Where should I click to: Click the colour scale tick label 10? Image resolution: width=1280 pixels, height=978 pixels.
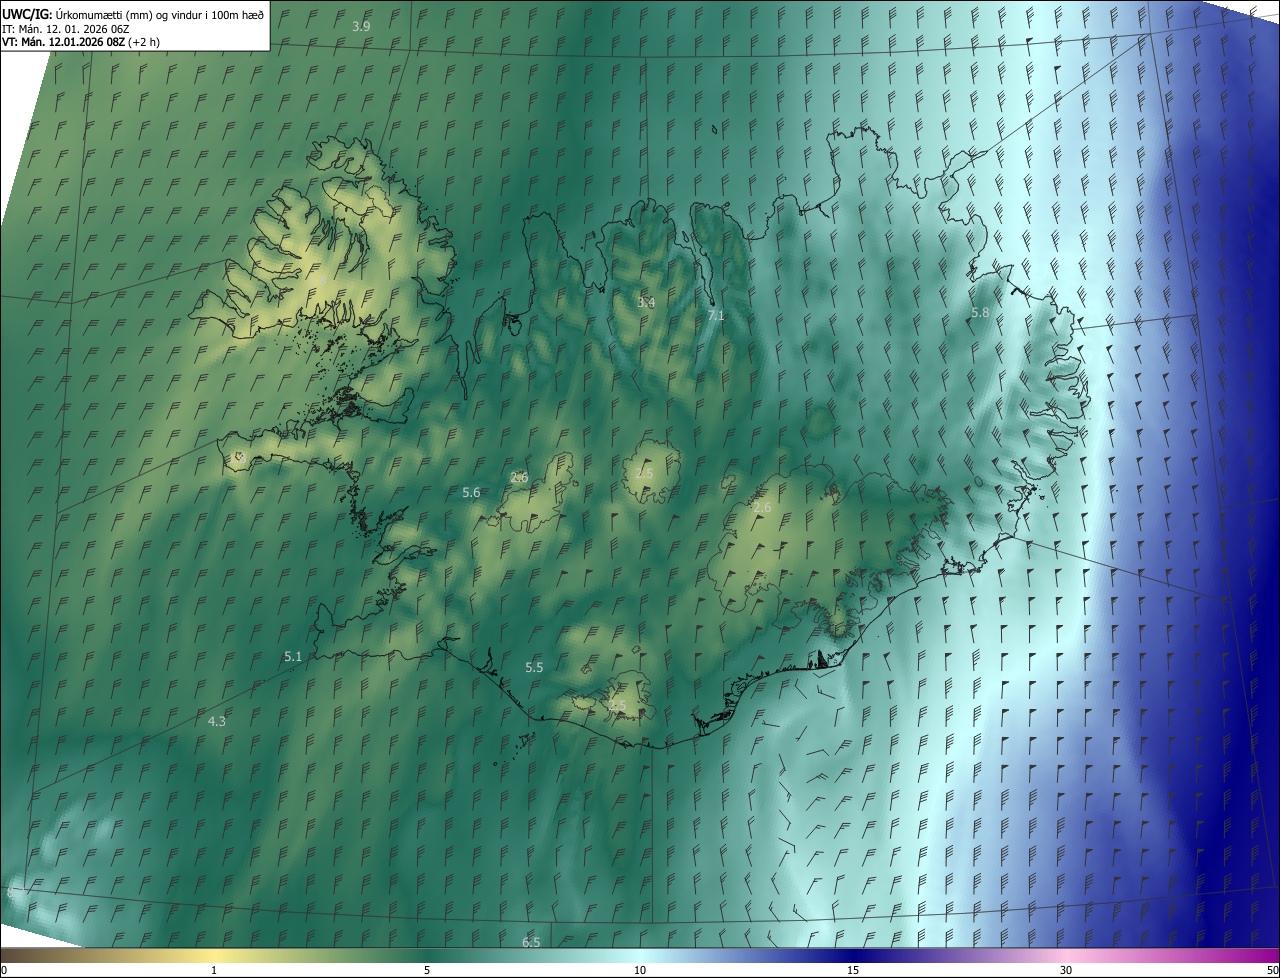pos(640,970)
